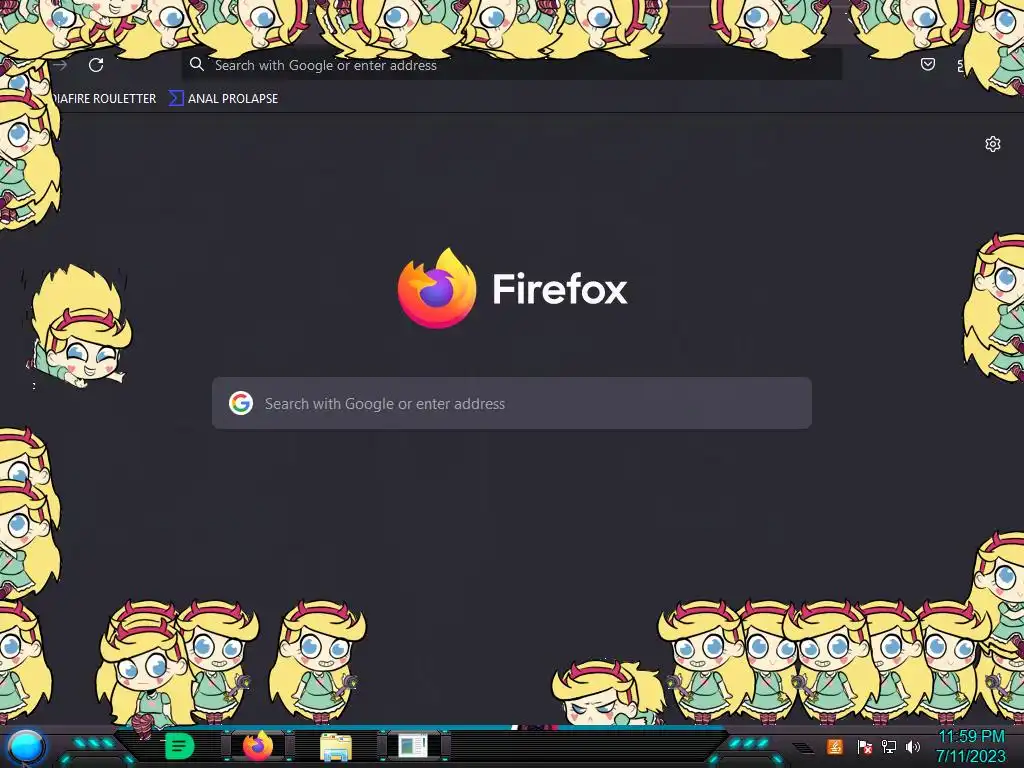Switch to the document window taskbar item
Screen dimensions: 1024x768
pyautogui.click(x=413, y=746)
